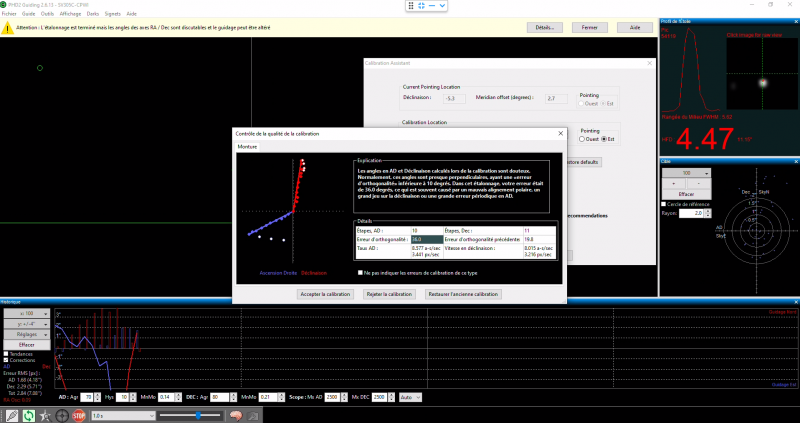Click Accepter la calibration button
This screenshot has width=800, height=423.
pos(325,294)
